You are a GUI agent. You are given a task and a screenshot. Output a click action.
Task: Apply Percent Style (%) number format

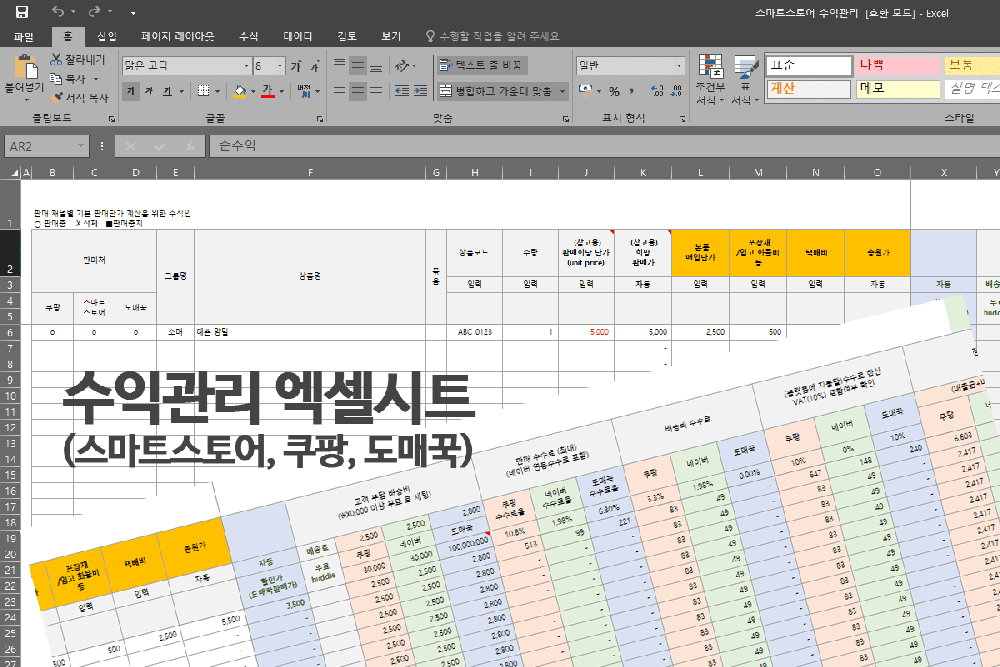tap(614, 91)
